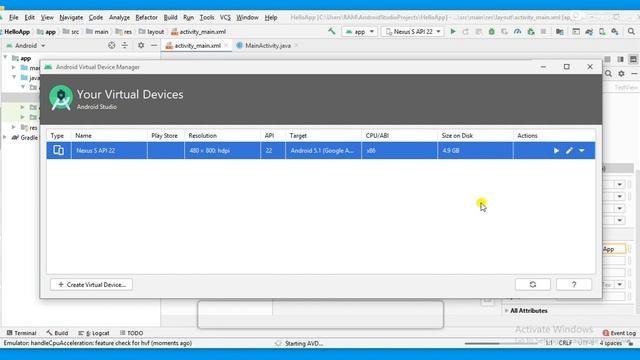Image resolution: width=640 pixels, height=360 pixels.
Task: Click the search icon in attributes panel
Action: pos(608,73)
